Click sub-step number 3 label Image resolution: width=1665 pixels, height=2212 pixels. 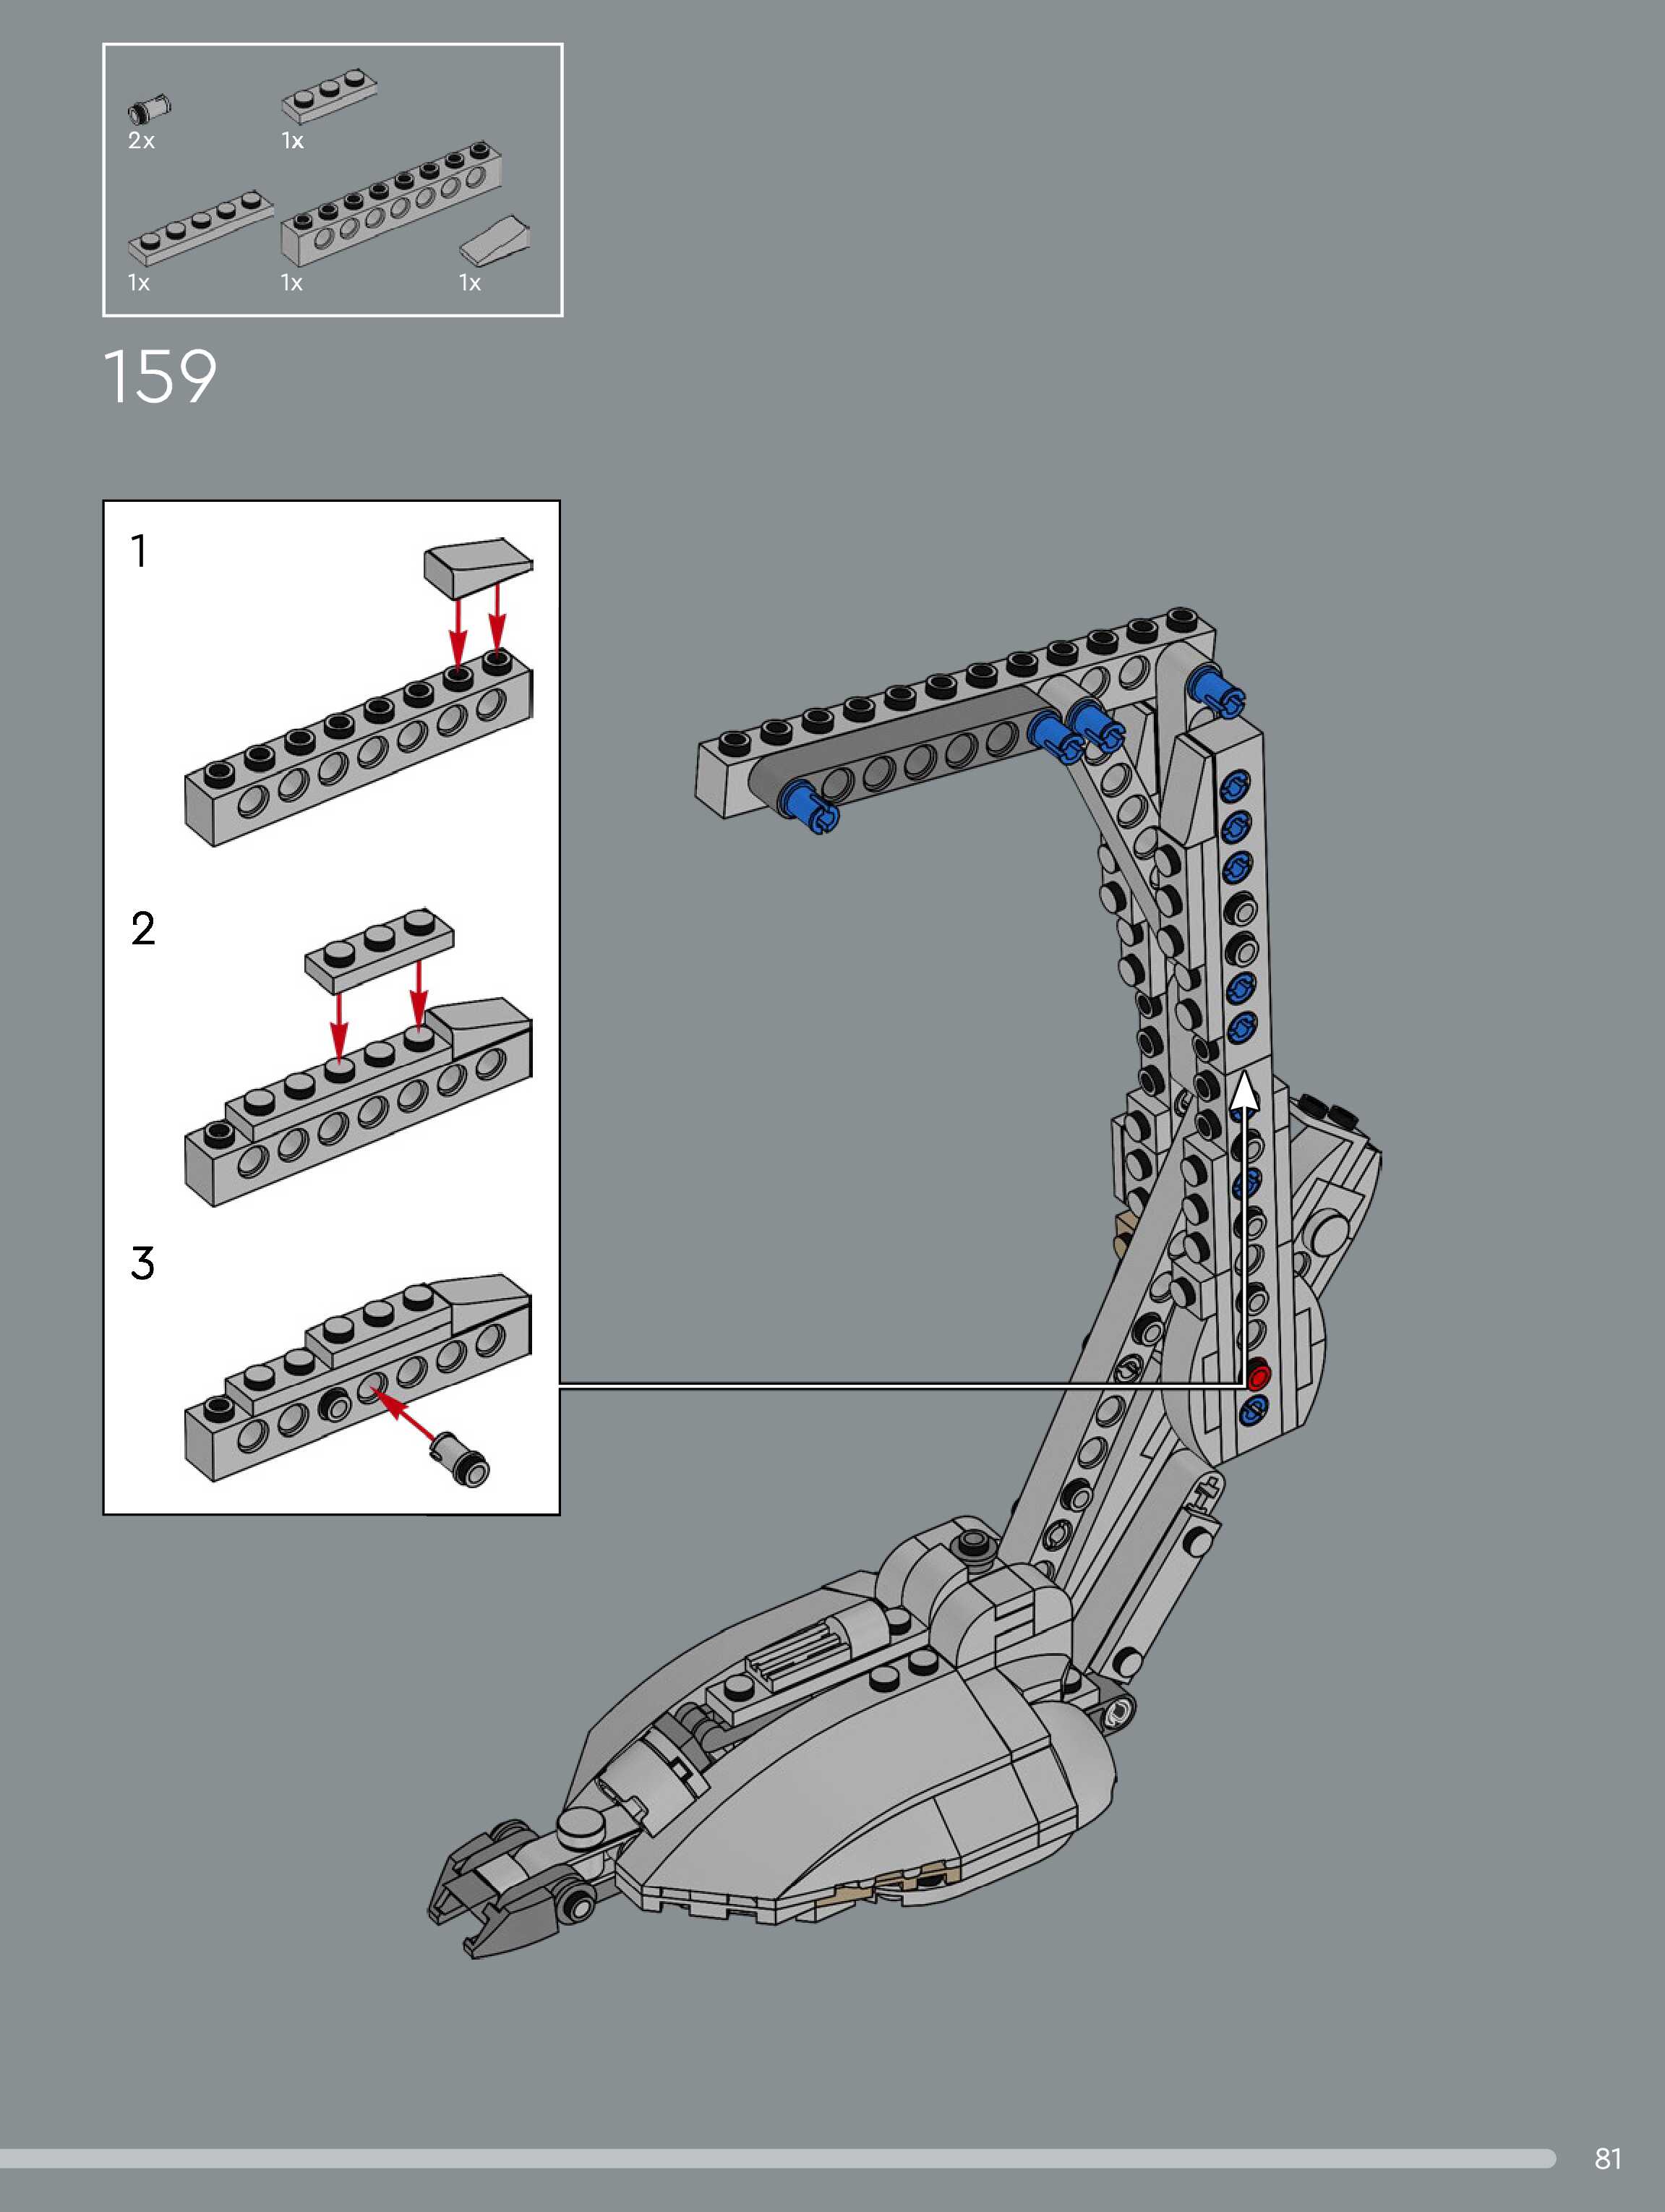(x=143, y=1263)
